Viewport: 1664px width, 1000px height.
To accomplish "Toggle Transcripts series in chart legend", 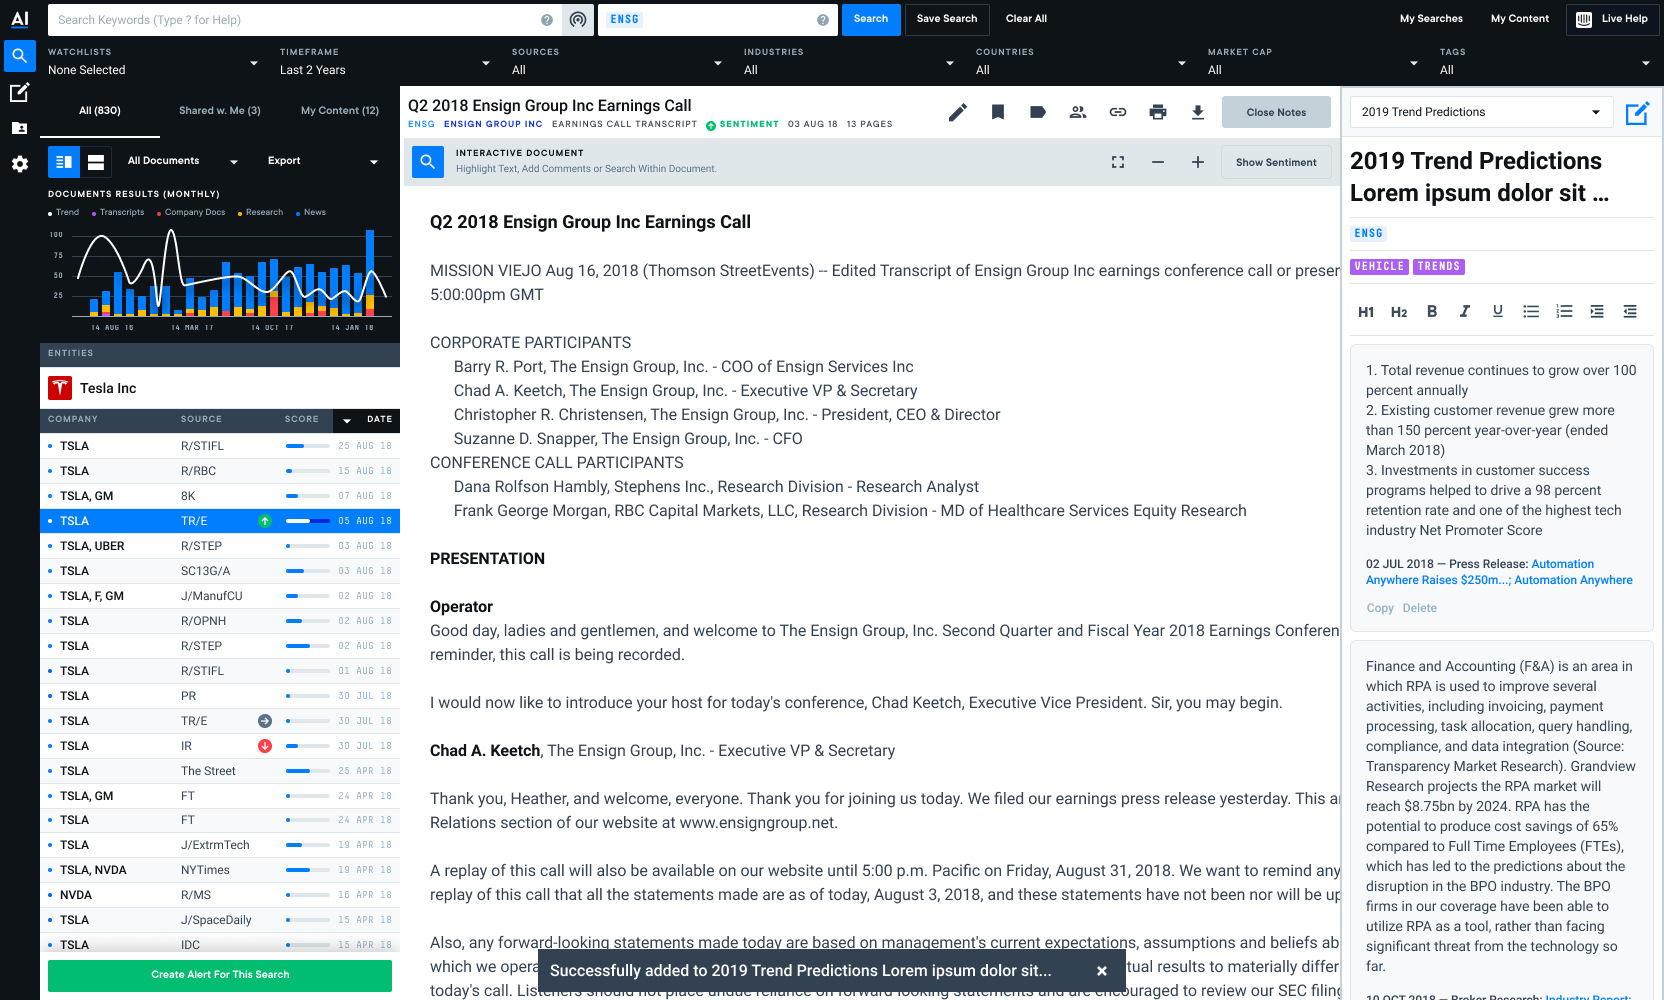I will (118, 212).
